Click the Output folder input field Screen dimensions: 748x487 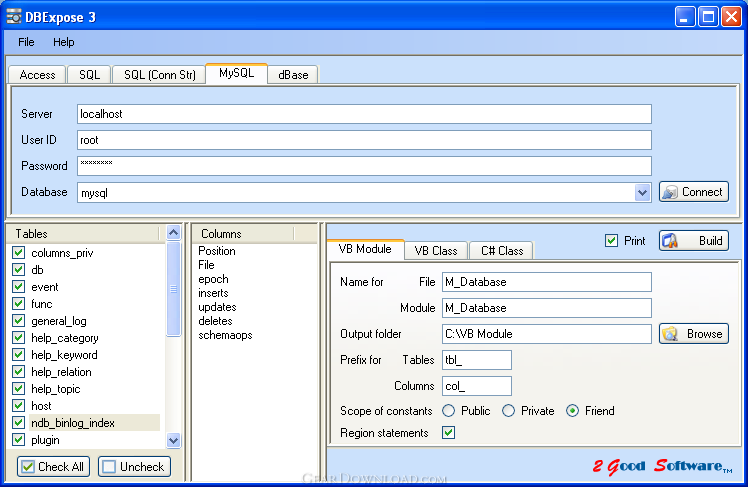[x=547, y=334]
